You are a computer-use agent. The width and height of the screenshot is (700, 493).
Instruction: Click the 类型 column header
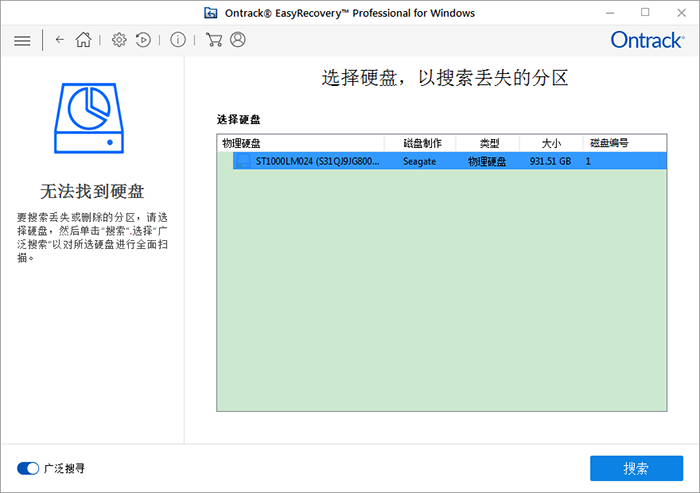pyautogui.click(x=488, y=143)
